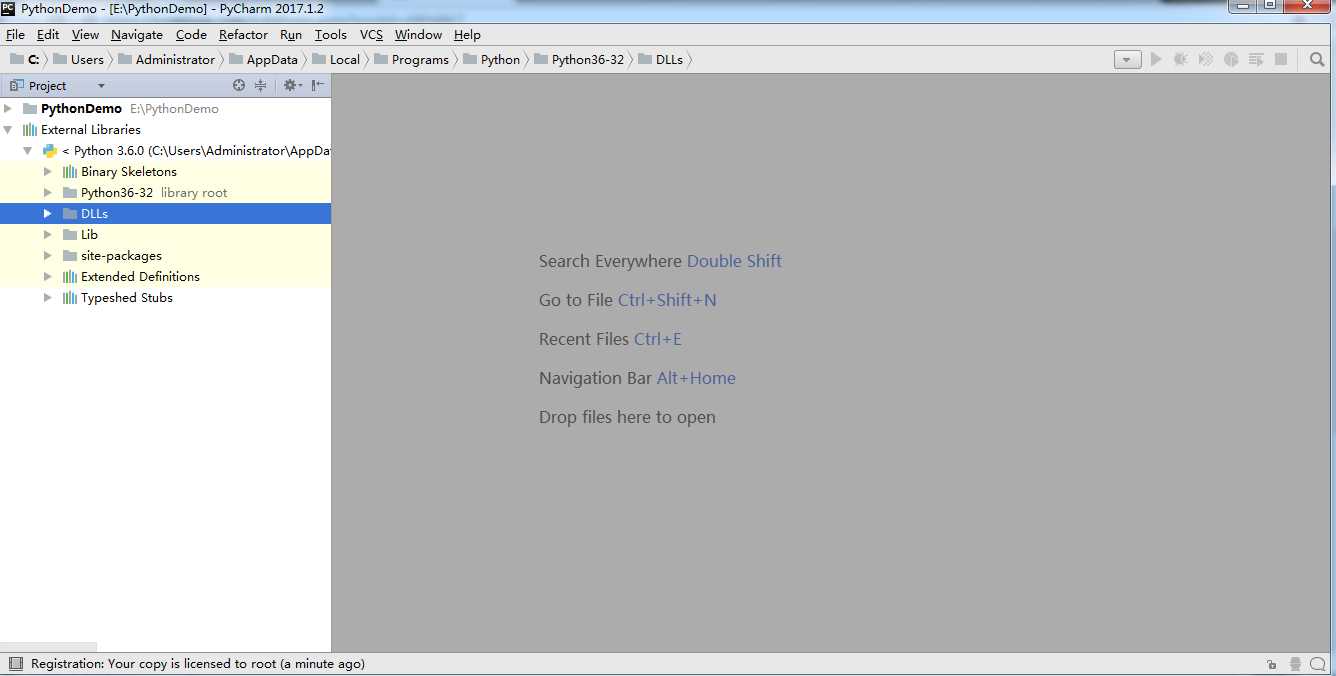Click the Run button in toolbar

tap(1156, 60)
